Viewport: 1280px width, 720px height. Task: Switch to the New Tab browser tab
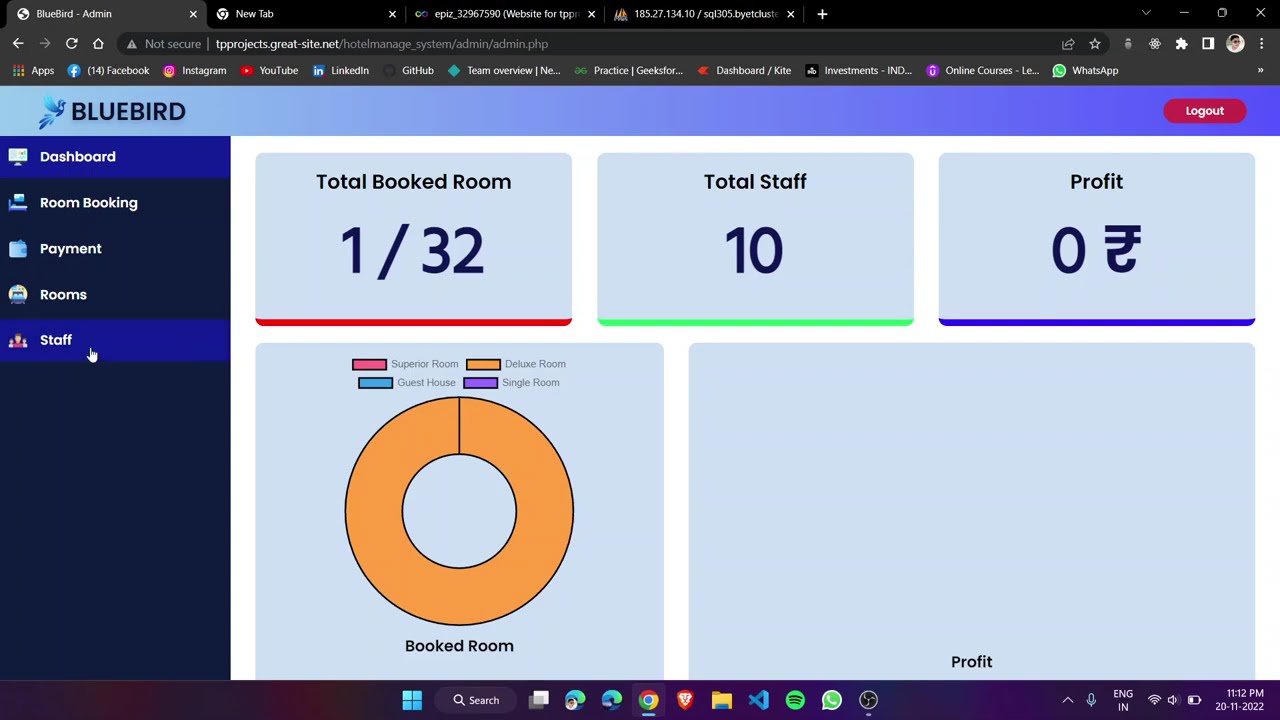[x=305, y=14]
